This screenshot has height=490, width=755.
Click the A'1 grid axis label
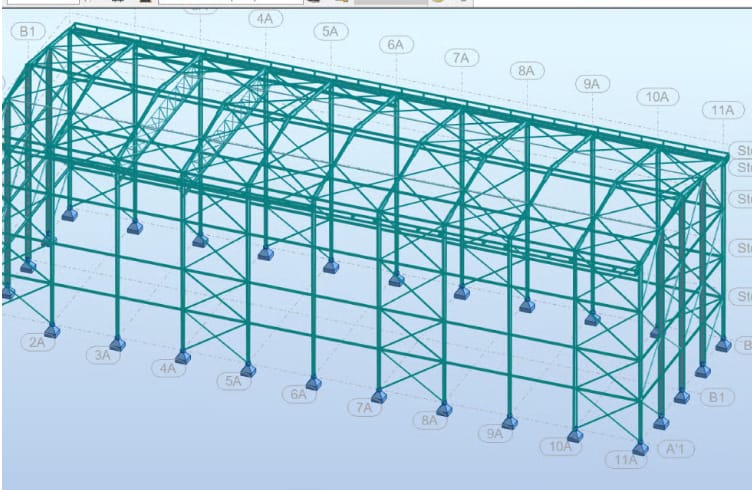click(x=677, y=450)
